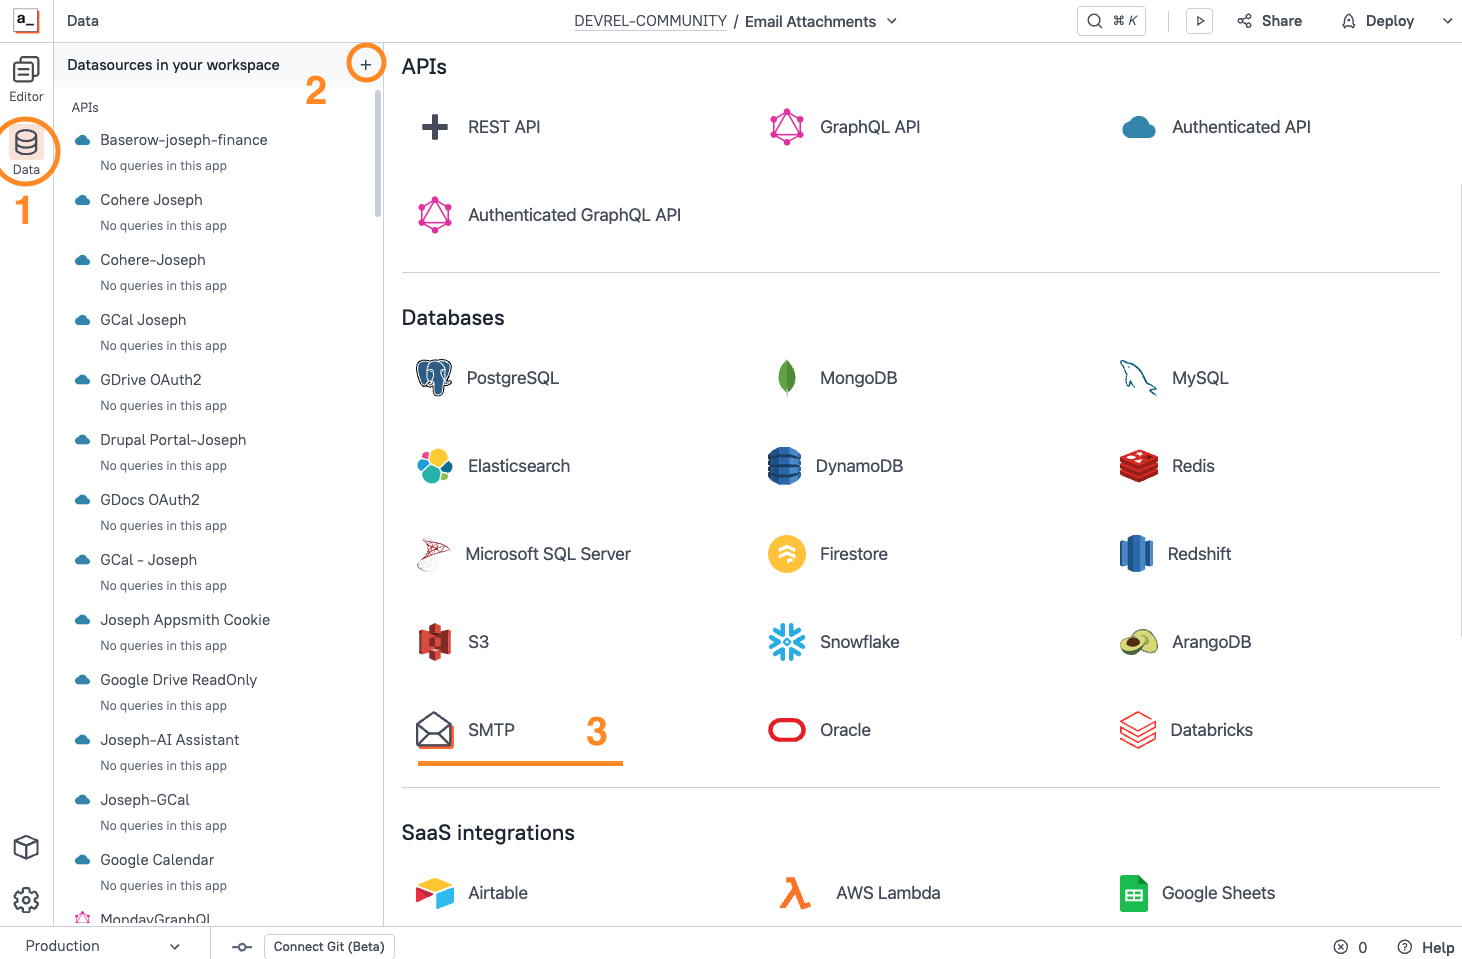This screenshot has width=1462, height=959.
Task: Choose the MongoDB leaf icon
Action: click(787, 378)
